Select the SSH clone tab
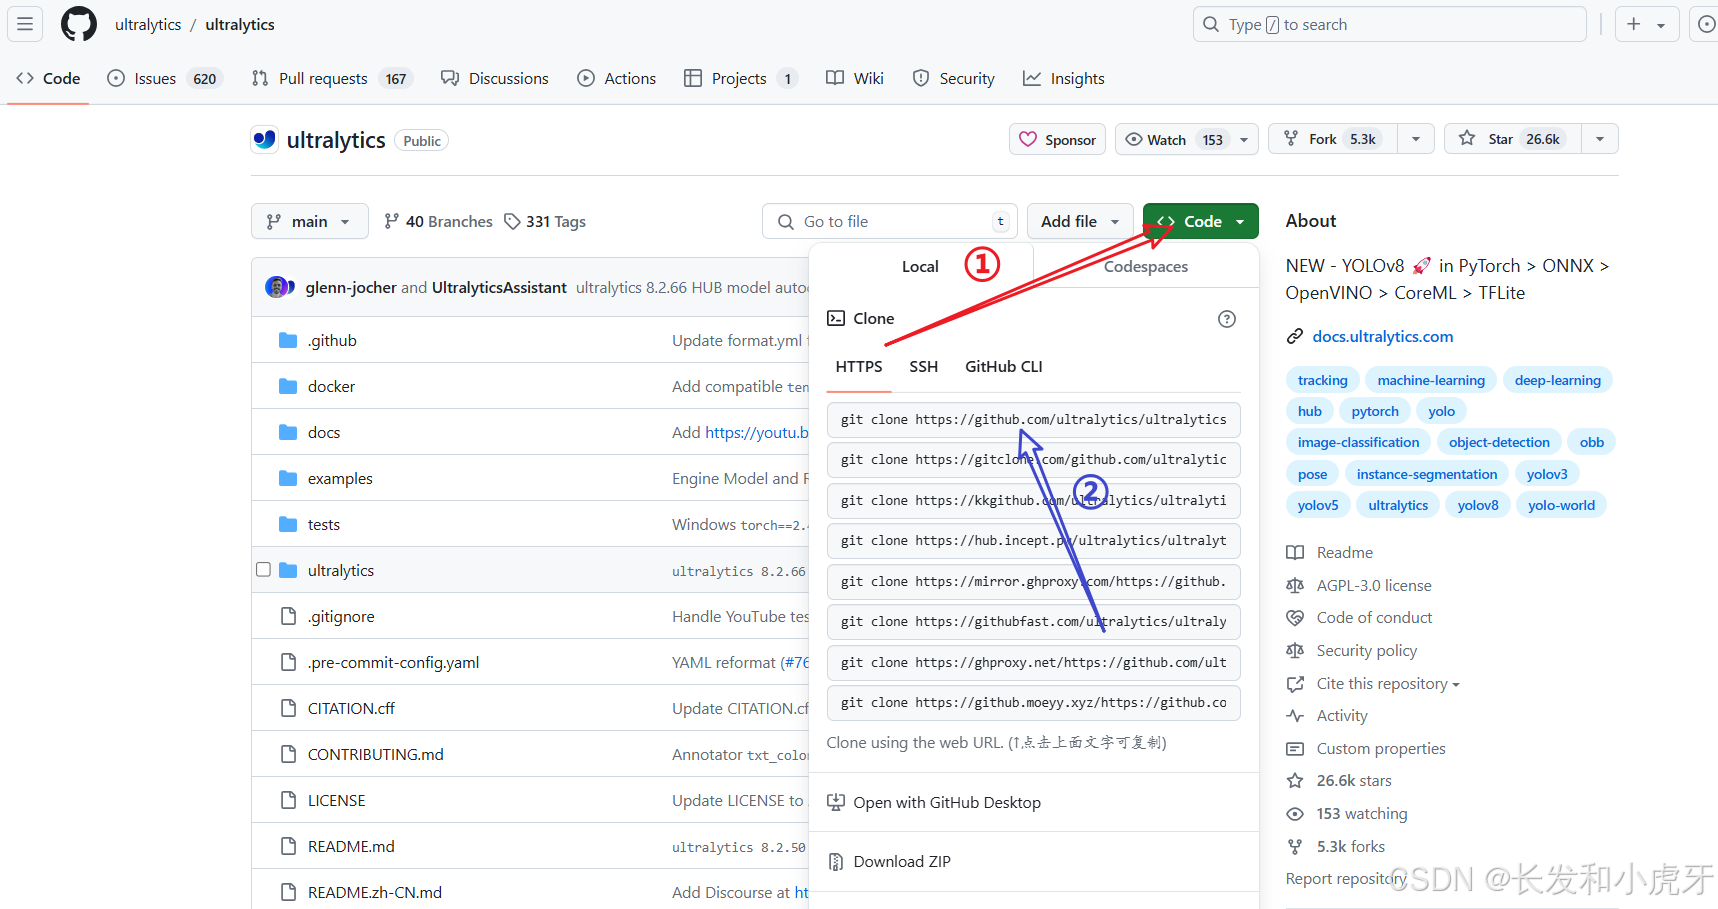This screenshot has height=909, width=1718. [924, 367]
